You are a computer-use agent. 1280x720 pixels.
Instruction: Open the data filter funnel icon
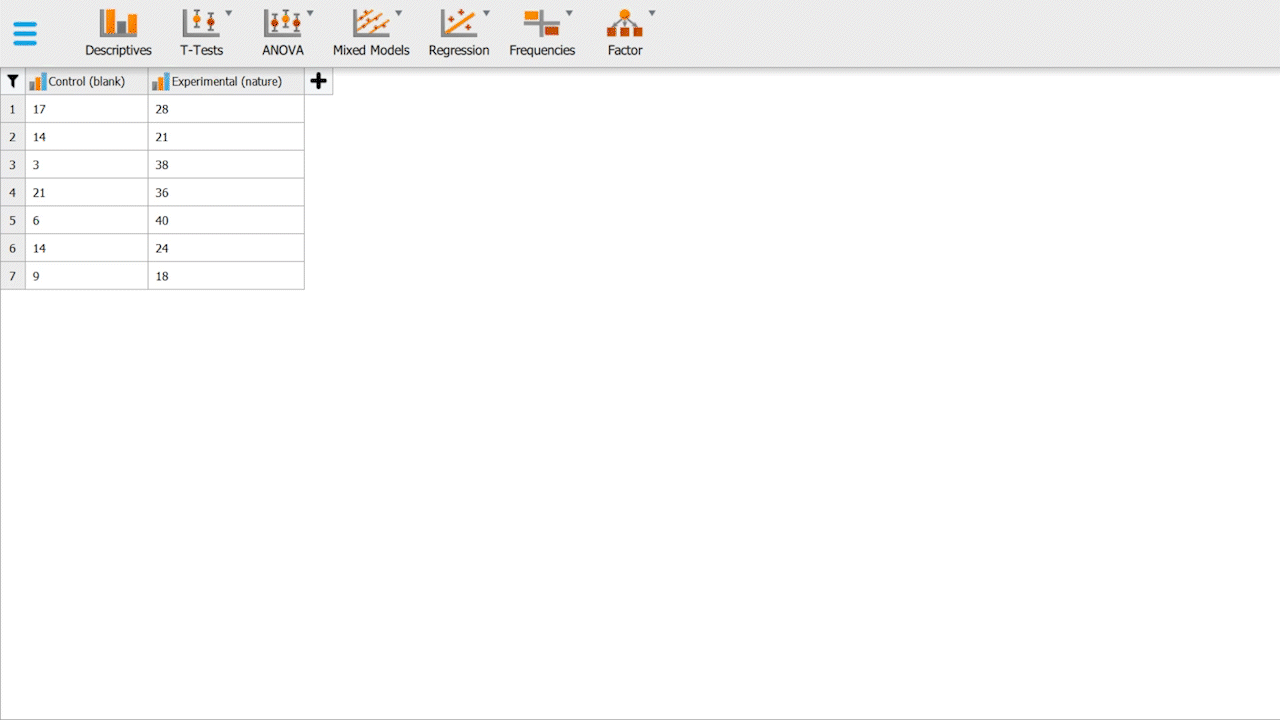click(13, 82)
